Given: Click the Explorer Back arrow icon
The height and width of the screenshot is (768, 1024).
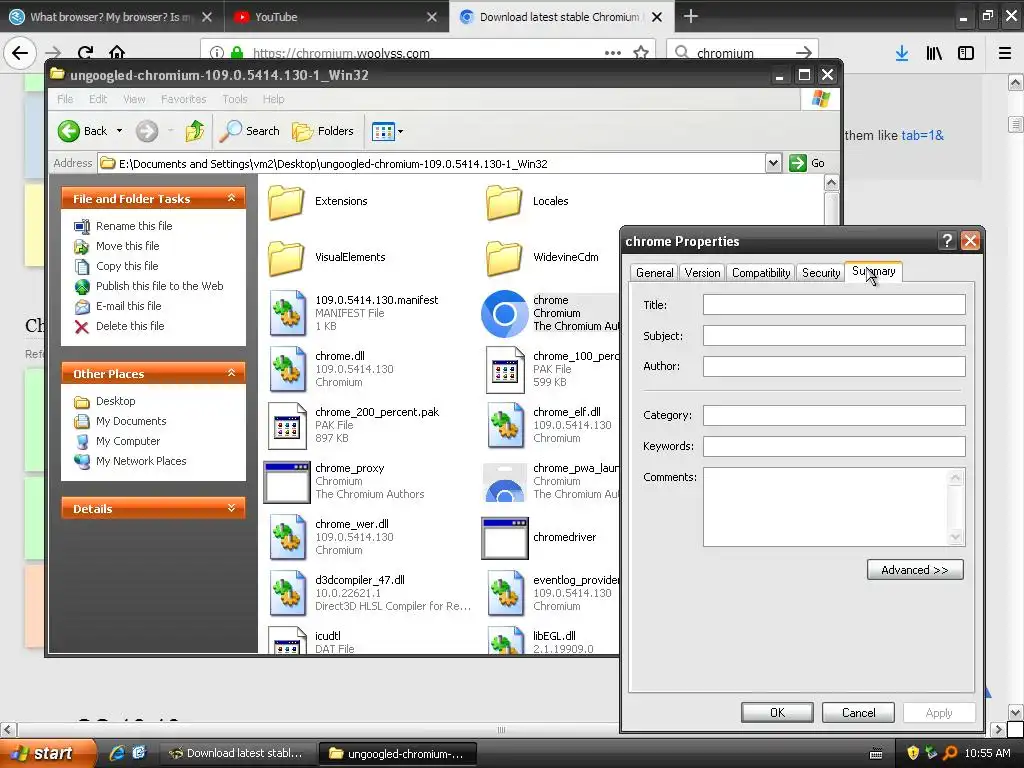Looking at the screenshot, I should tap(69, 131).
